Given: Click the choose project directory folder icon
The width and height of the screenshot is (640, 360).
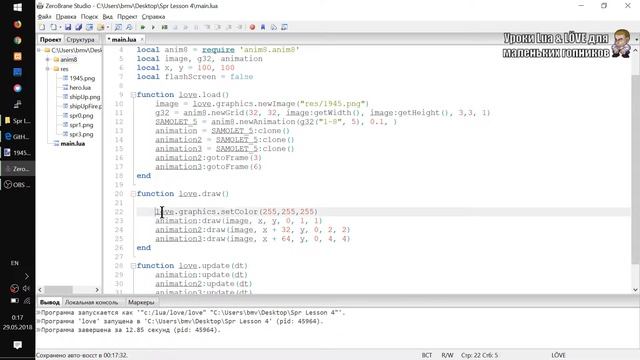Looking at the screenshot, I should (x=100, y=27).
